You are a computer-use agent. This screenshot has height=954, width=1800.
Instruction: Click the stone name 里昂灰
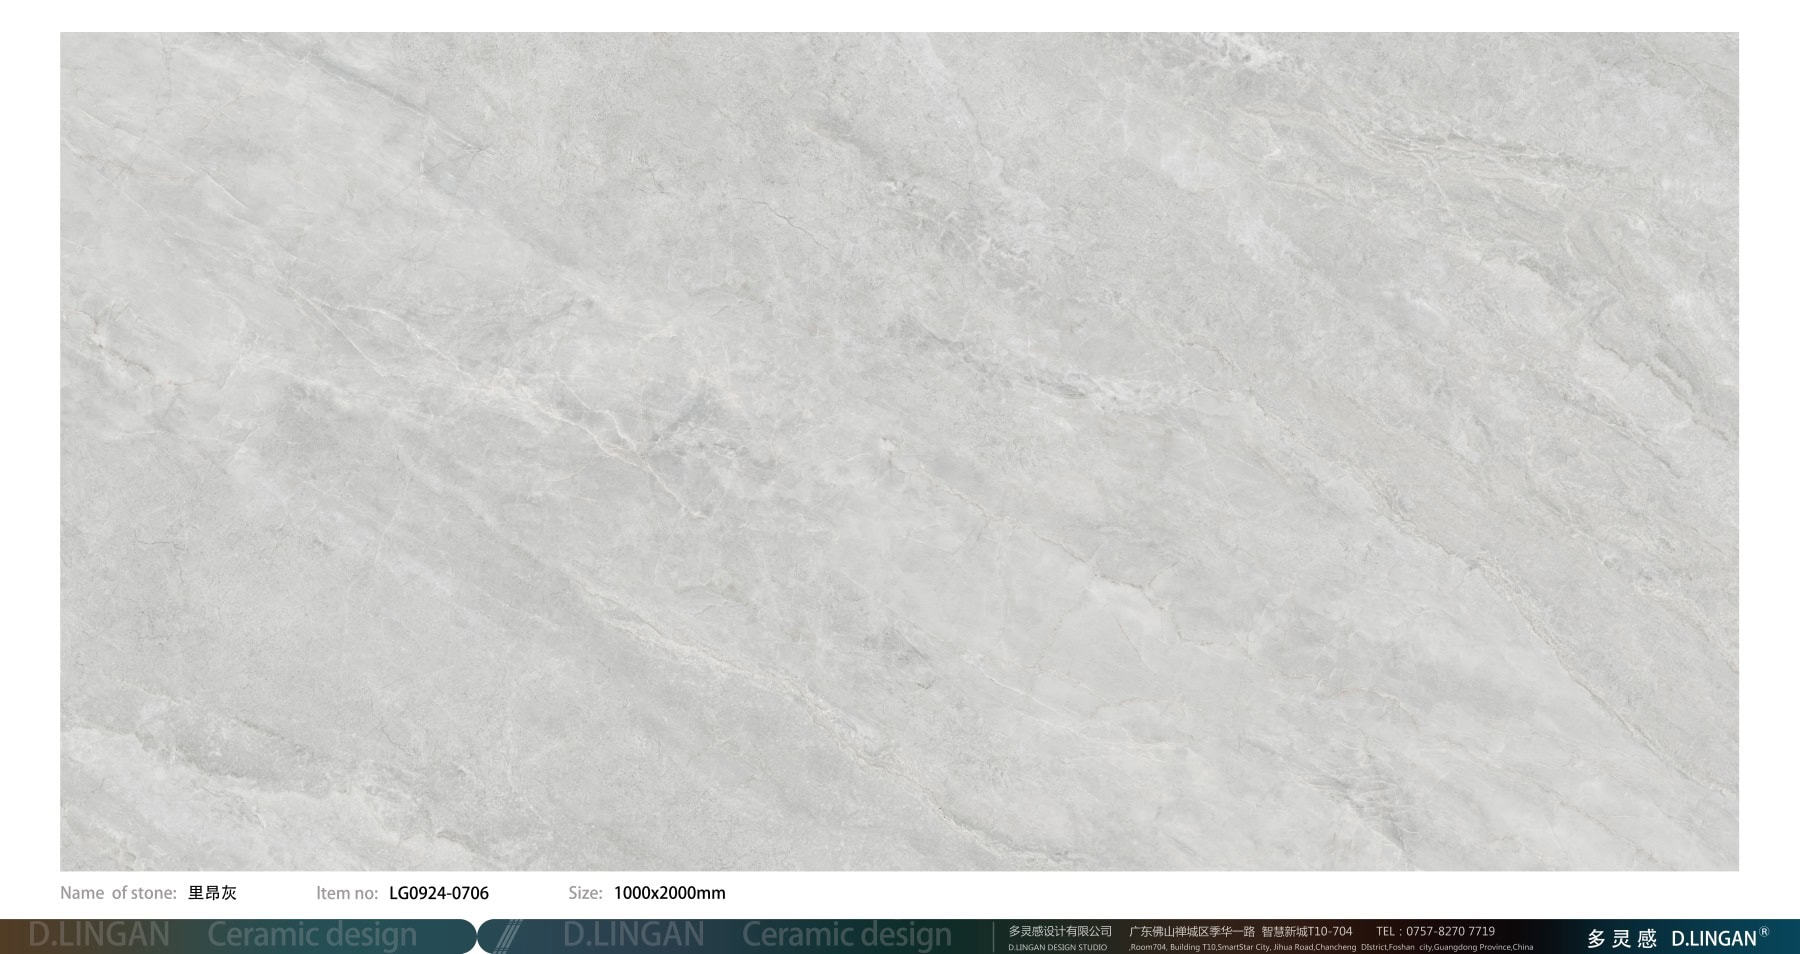(x=212, y=893)
